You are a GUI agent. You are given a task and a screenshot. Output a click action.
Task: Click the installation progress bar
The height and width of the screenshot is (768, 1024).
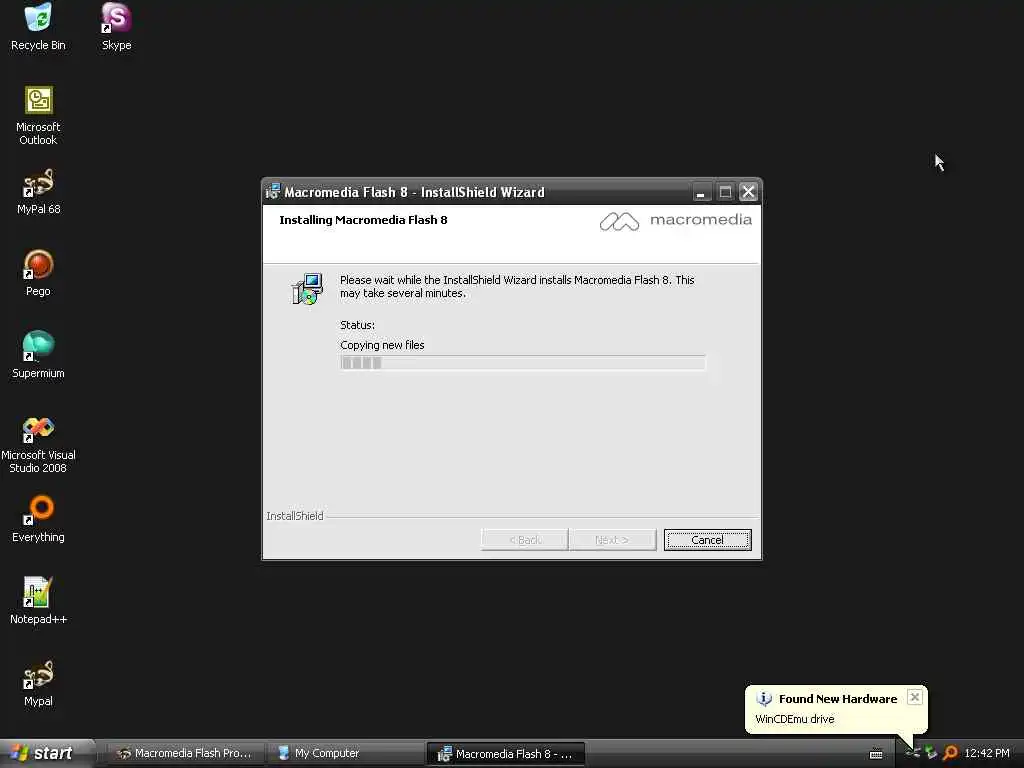click(522, 363)
